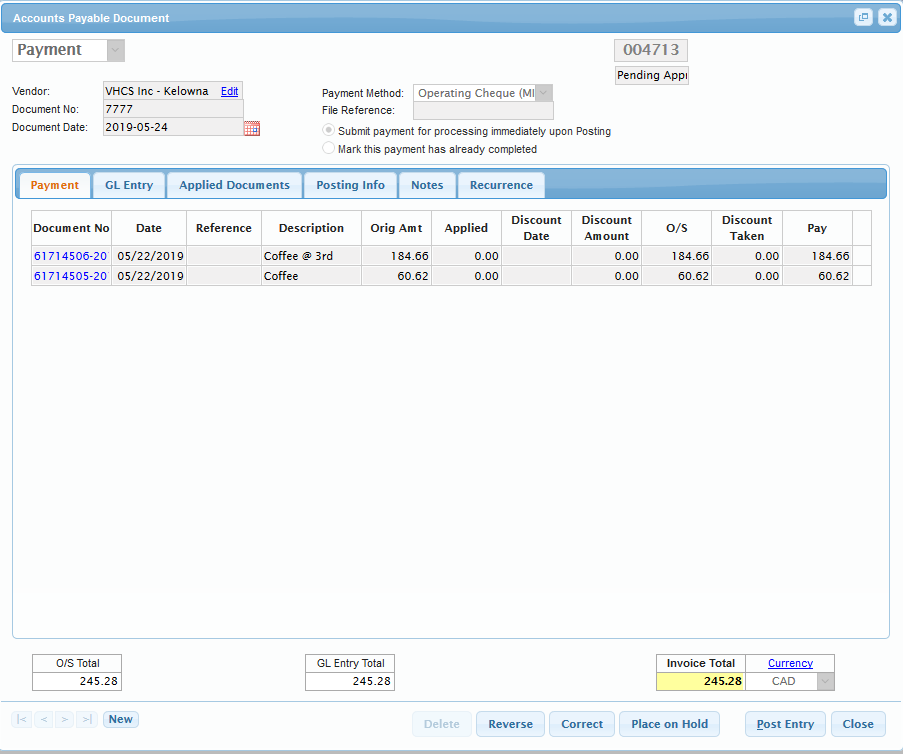This screenshot has width=903, height=754.
Task: Click the yellow Invoice Total field
Action: click(x=700, y=681)
